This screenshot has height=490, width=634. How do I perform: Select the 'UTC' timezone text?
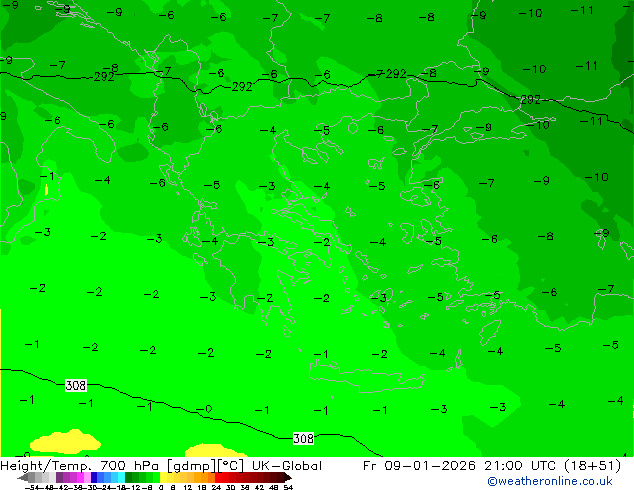coord(543,466)
